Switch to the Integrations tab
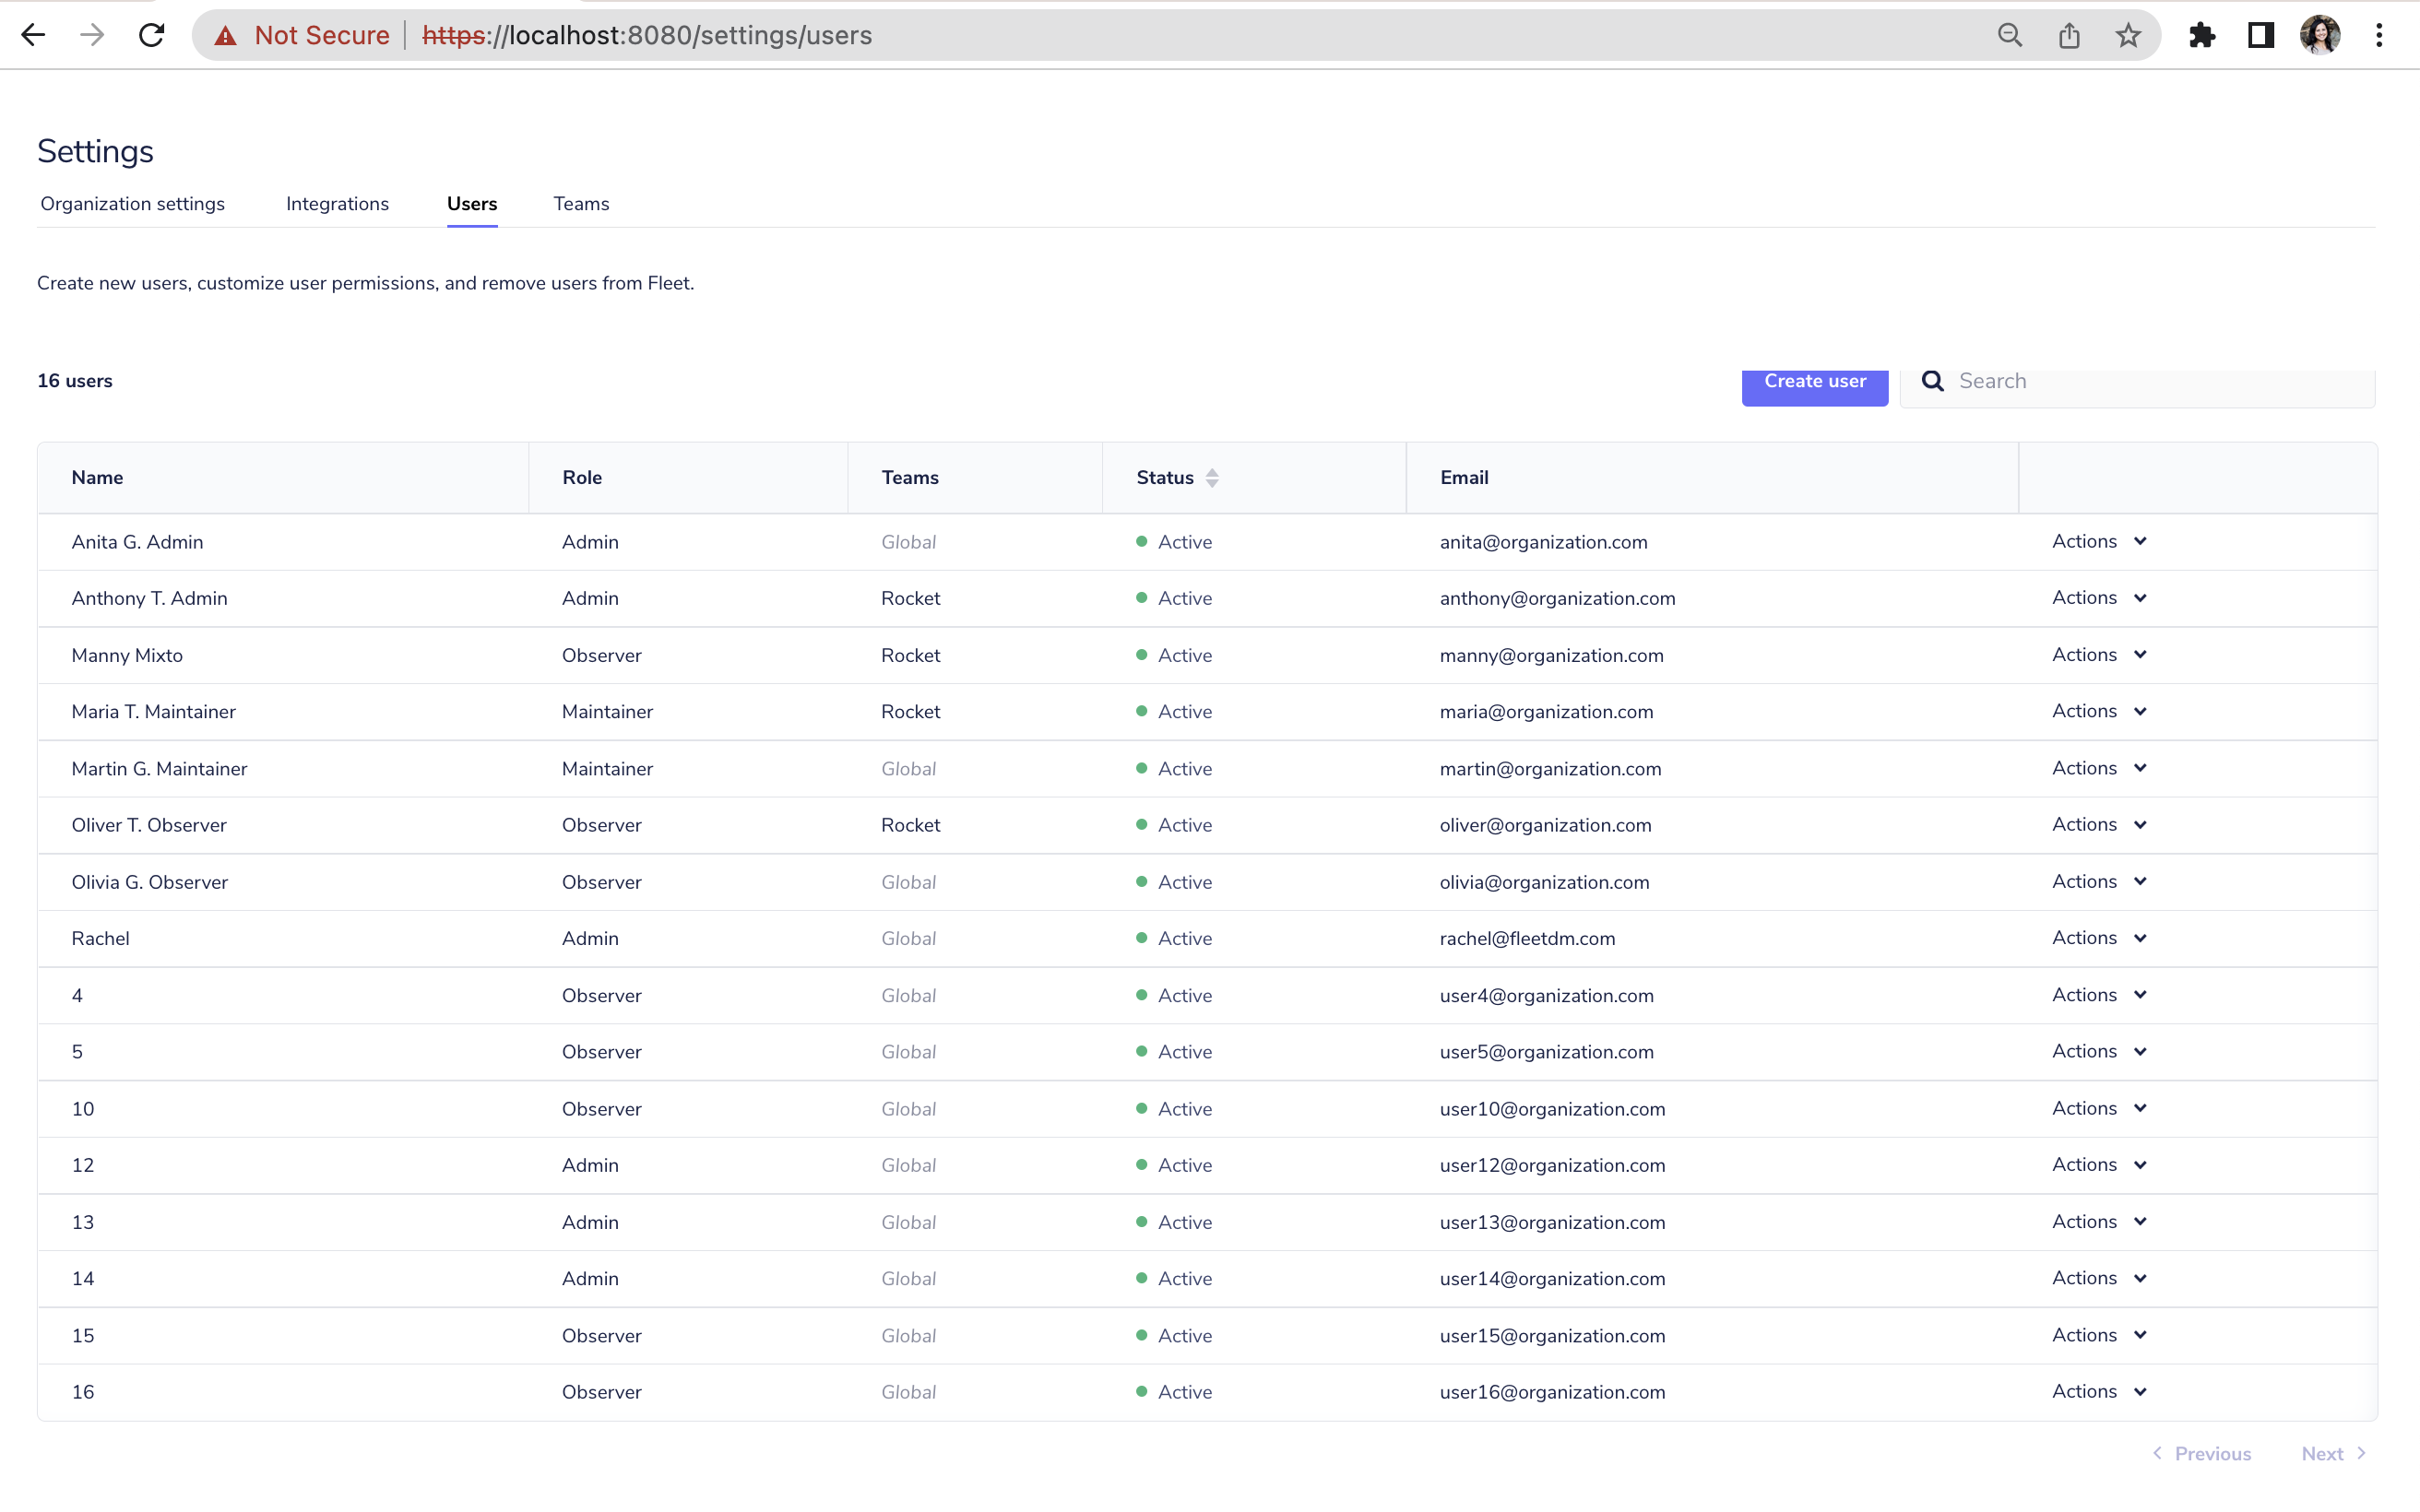2420x1512 pixels. pos(337,203)
